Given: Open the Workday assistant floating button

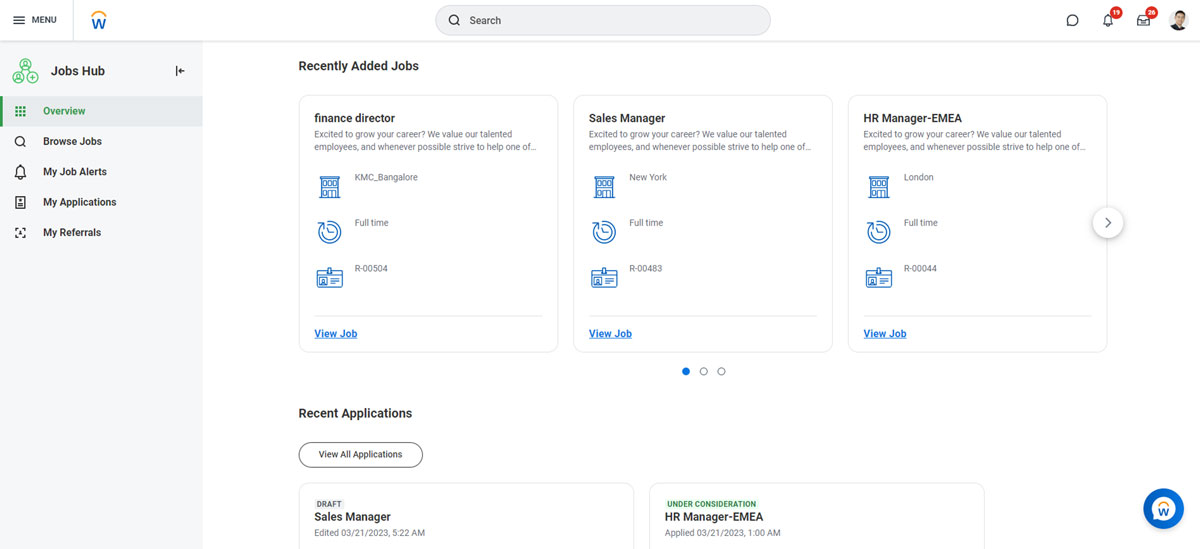Looking at the screenshot, I should 1163,509.
